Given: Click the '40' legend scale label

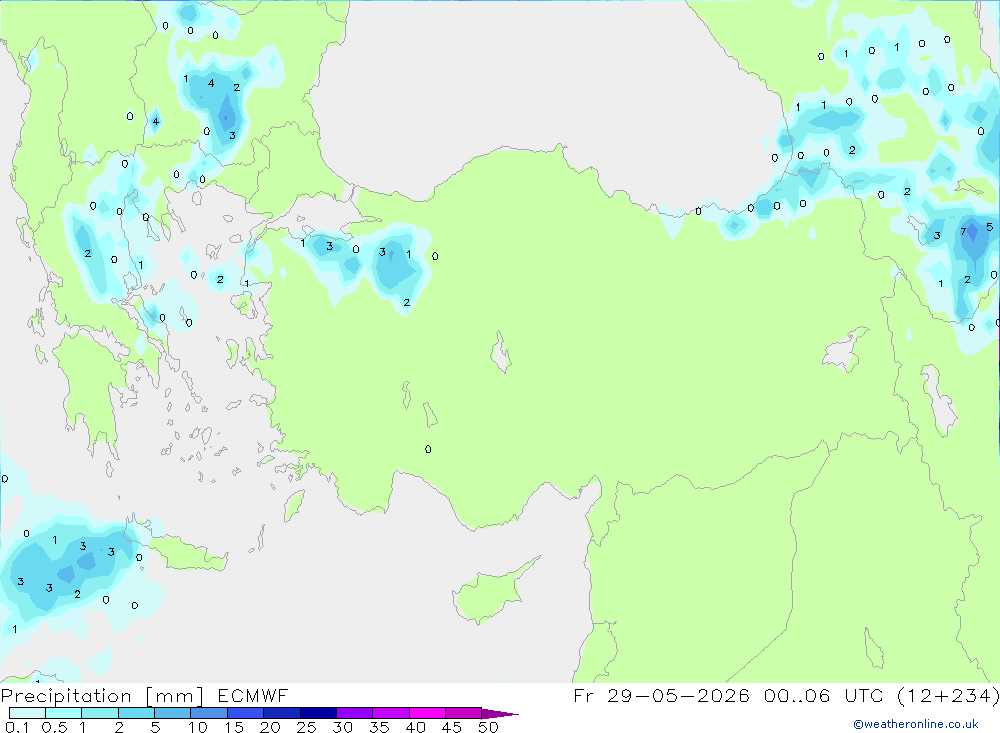Looking at the screenshot, I should (415, 727).
